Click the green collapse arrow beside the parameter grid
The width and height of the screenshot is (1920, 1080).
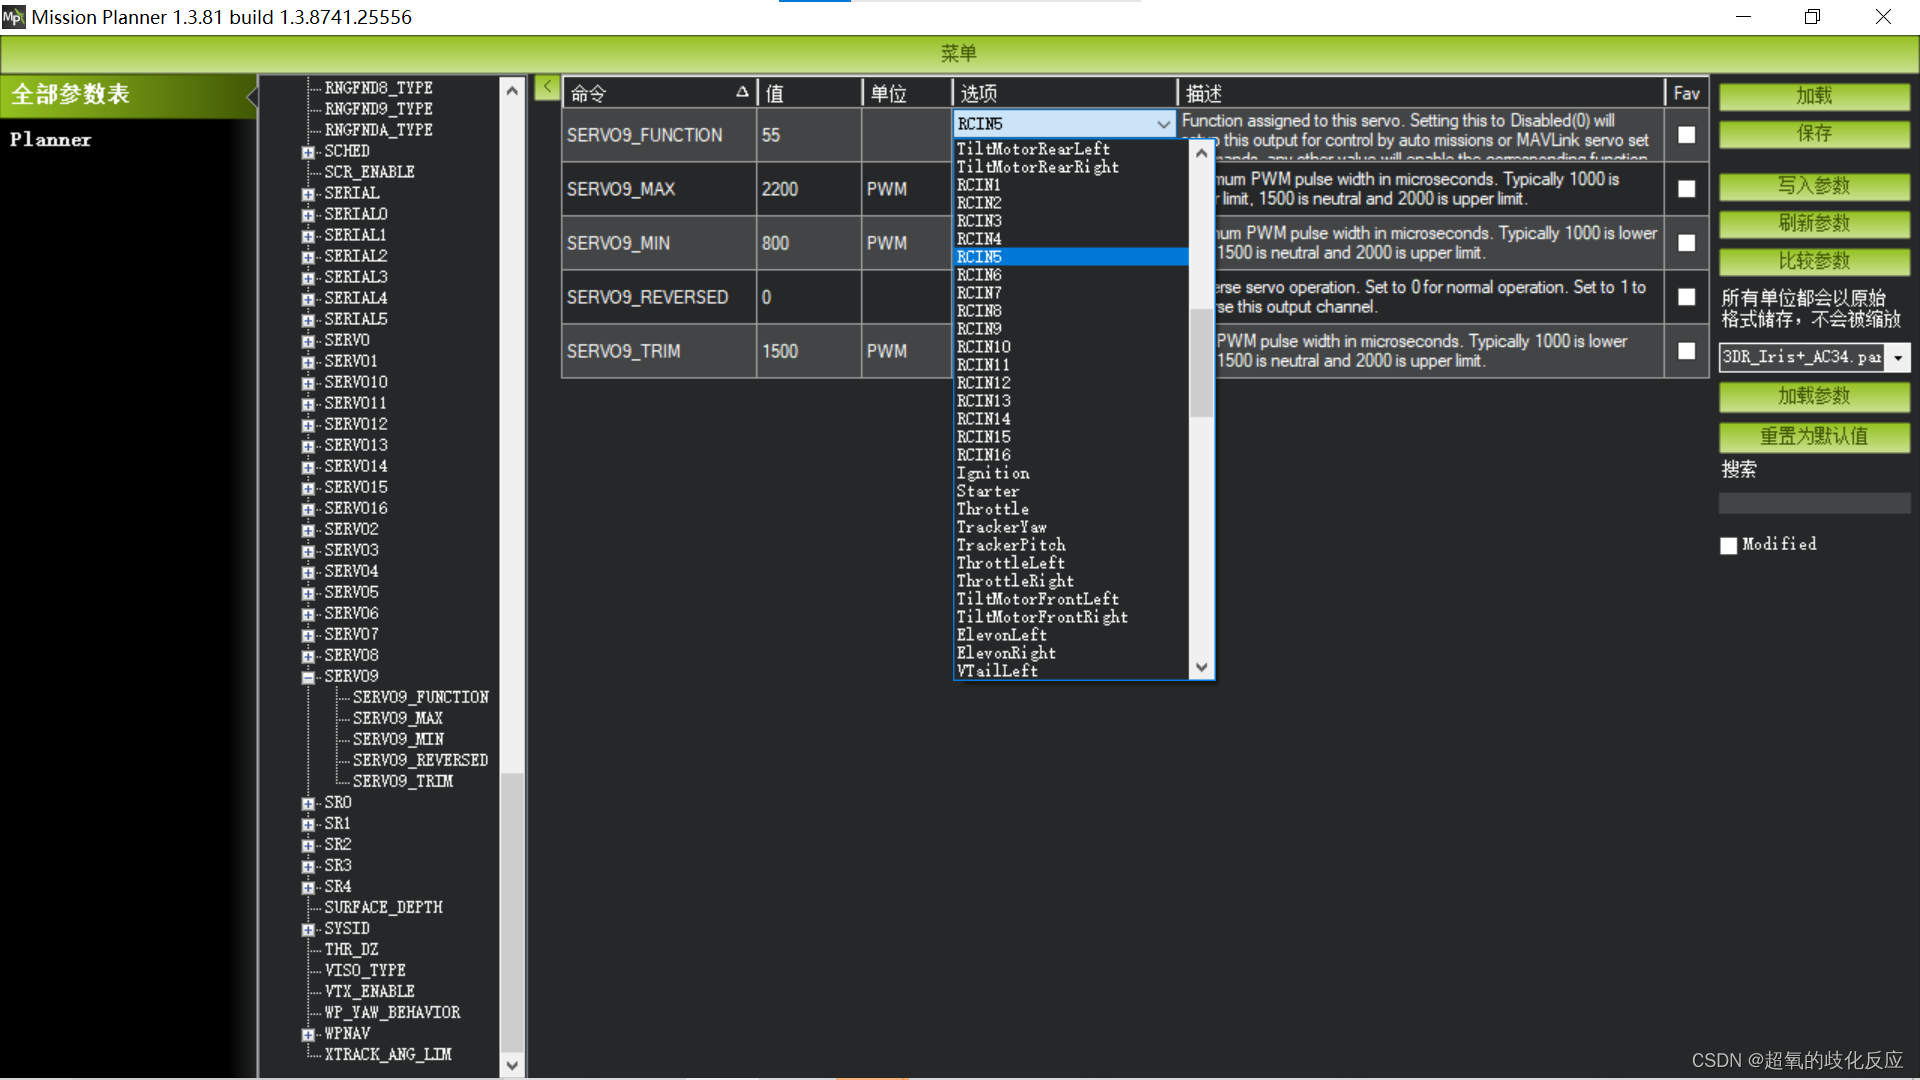[x=547, y=88]
